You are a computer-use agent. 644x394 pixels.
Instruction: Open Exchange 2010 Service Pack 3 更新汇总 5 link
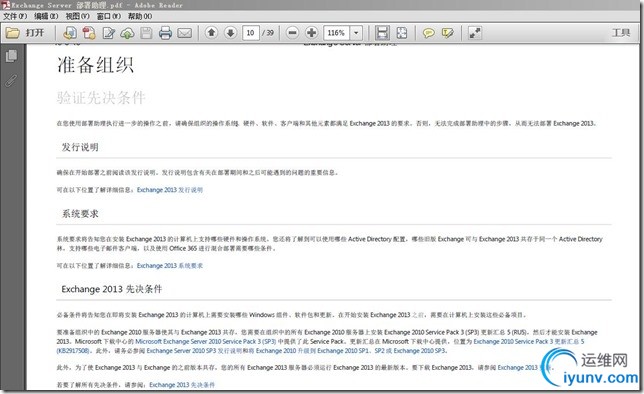[529, 341]
